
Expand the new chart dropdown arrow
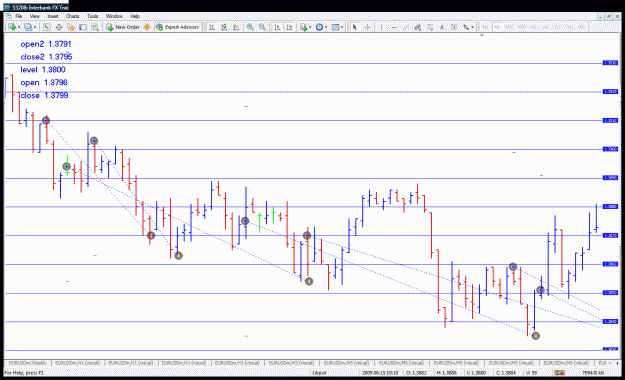tap(19, 27)
